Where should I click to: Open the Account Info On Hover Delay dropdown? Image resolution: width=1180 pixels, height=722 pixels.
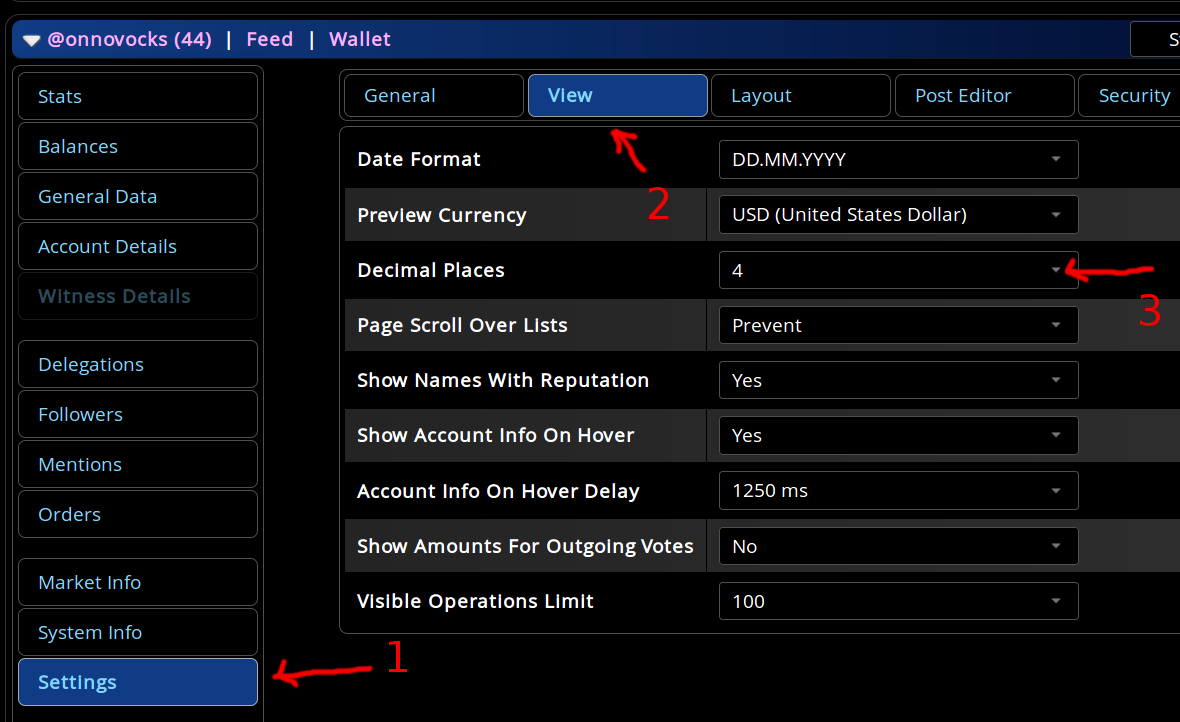899,491
